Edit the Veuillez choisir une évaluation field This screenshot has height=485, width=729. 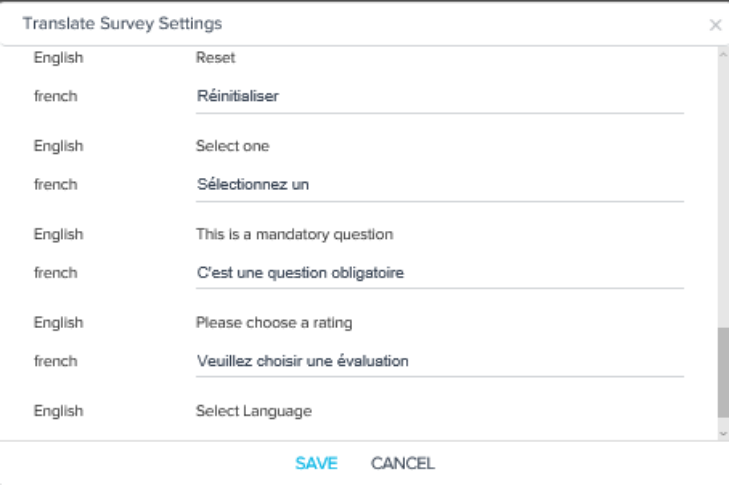pos(440,362)
